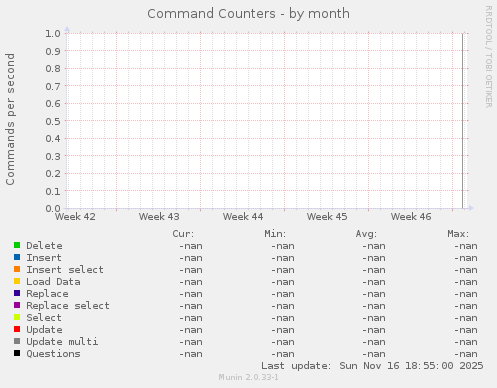Click the 'Min:' column header

coord(275,234)
